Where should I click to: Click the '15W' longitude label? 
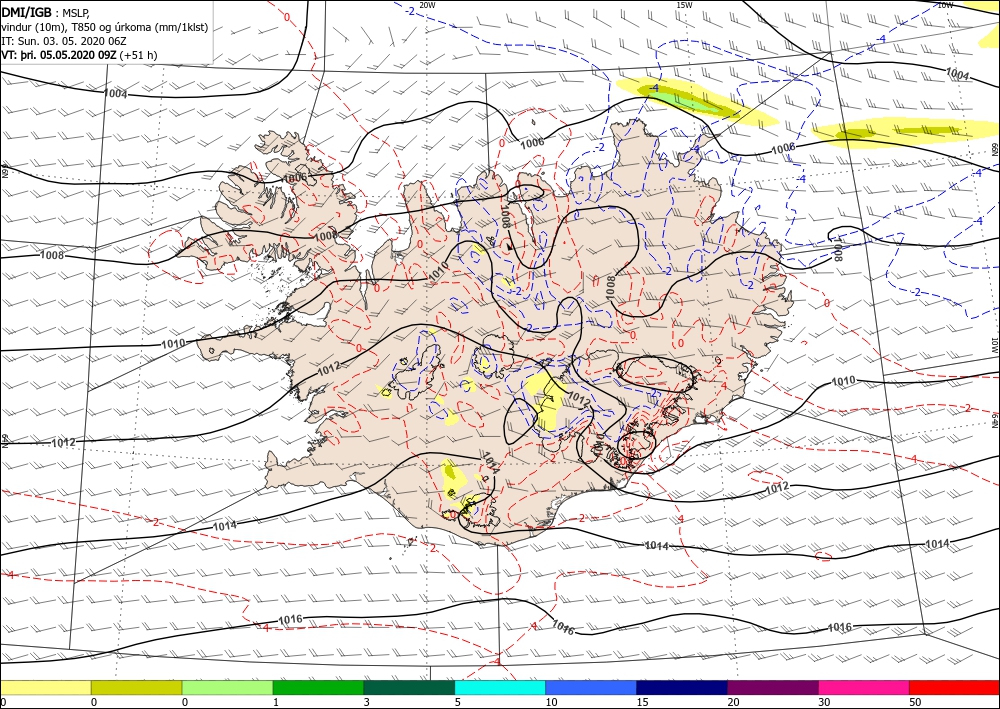pyautogui.click(x=684, y=5)
